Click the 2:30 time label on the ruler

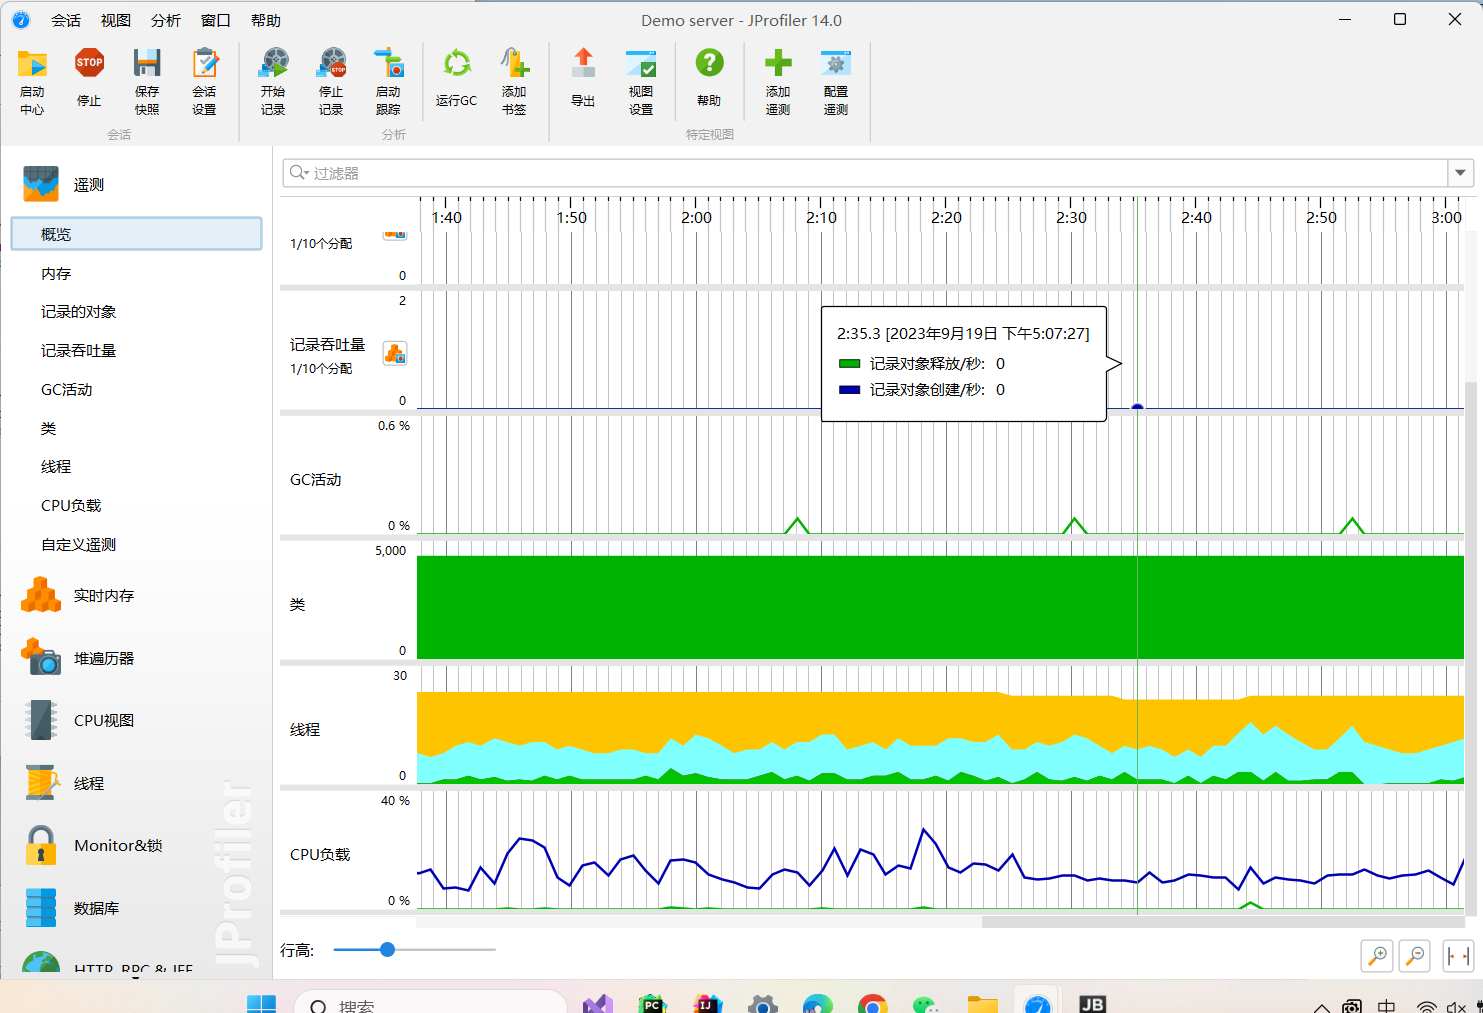coord(1071,218)
